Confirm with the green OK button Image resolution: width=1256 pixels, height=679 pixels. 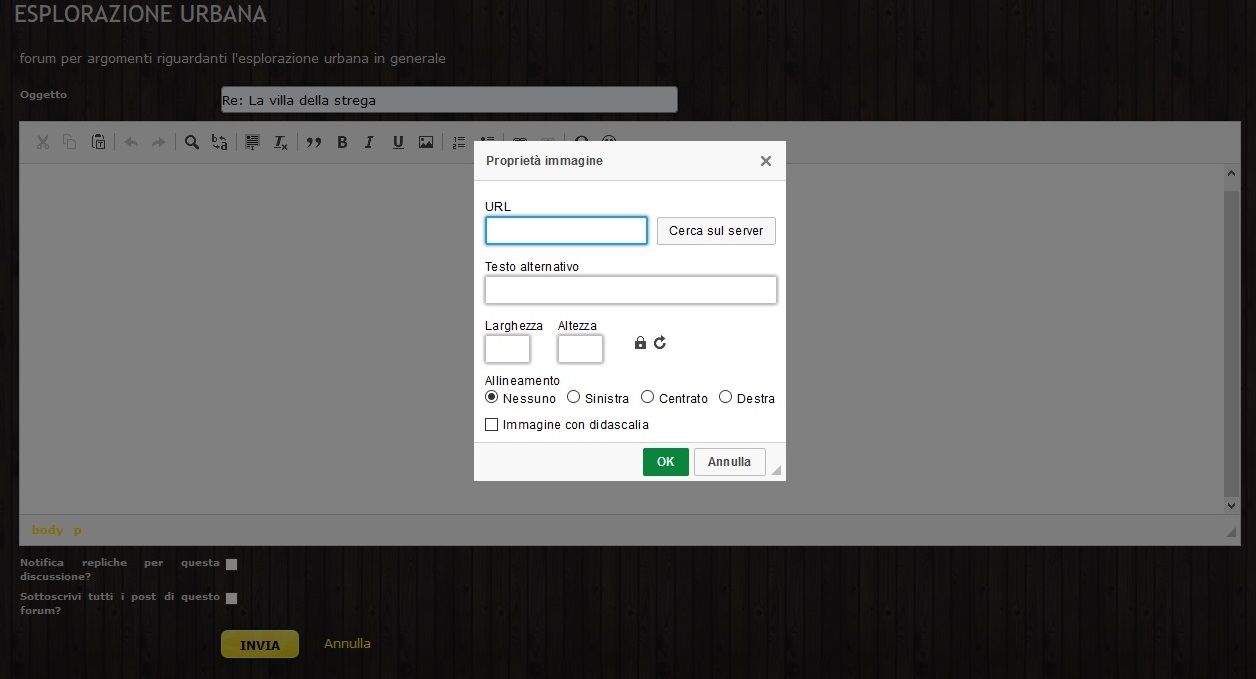pos(665,462)
